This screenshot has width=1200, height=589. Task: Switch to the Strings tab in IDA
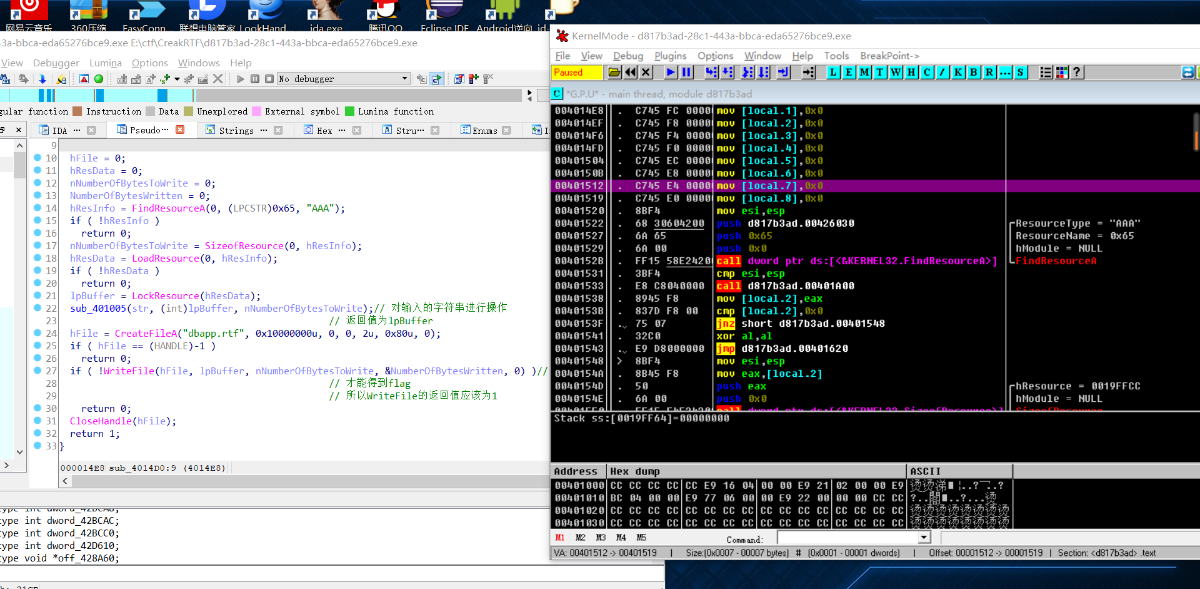236,130
